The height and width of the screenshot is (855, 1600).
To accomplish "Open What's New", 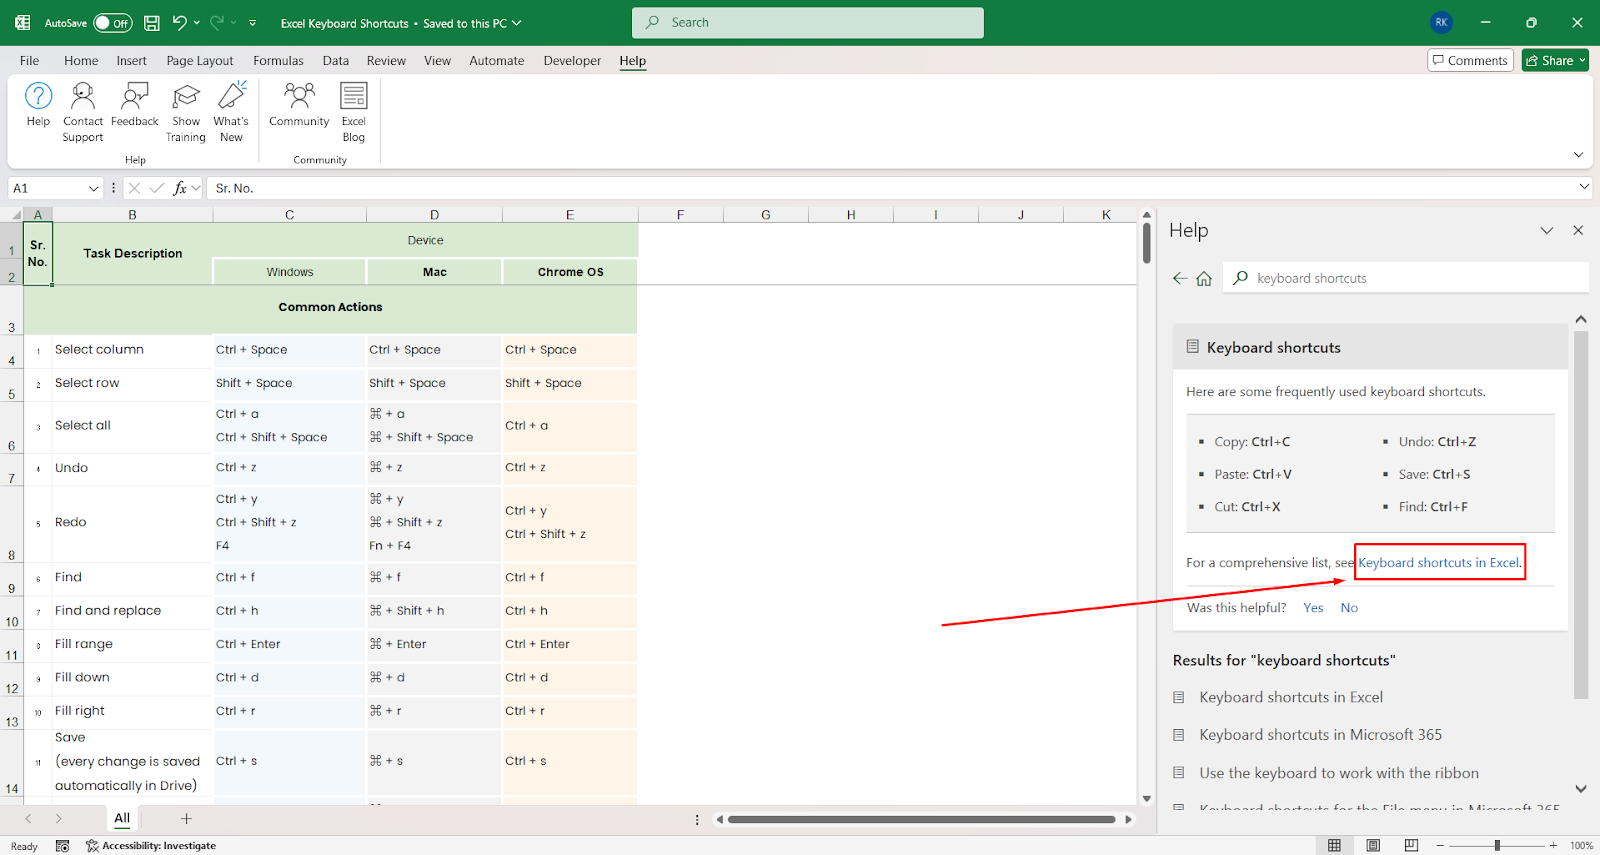I will (231, 112).
